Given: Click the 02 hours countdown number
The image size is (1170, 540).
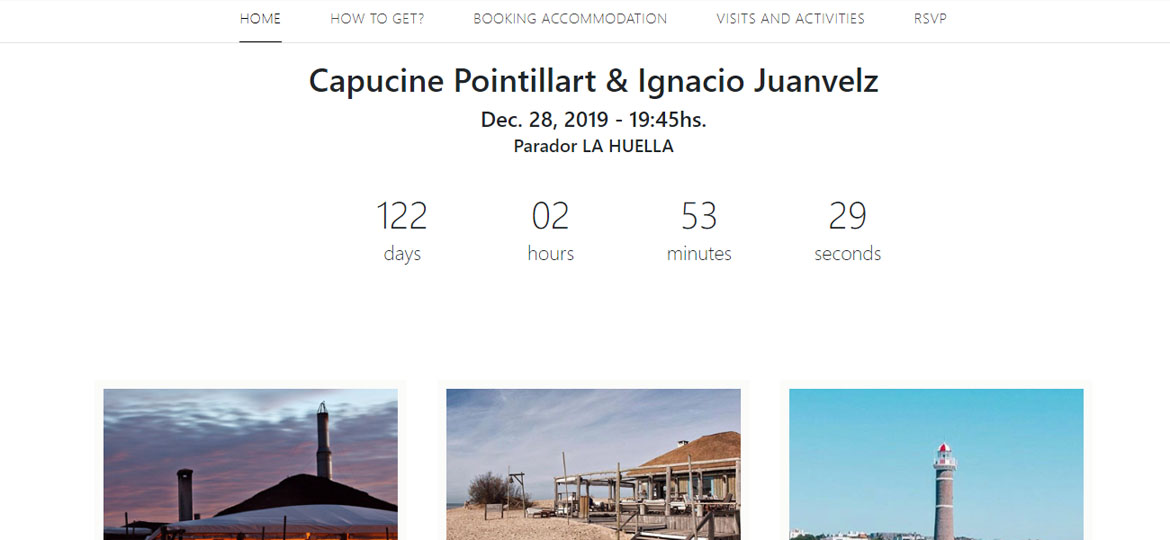Looking at the screenshot, I should click(551, 216).
